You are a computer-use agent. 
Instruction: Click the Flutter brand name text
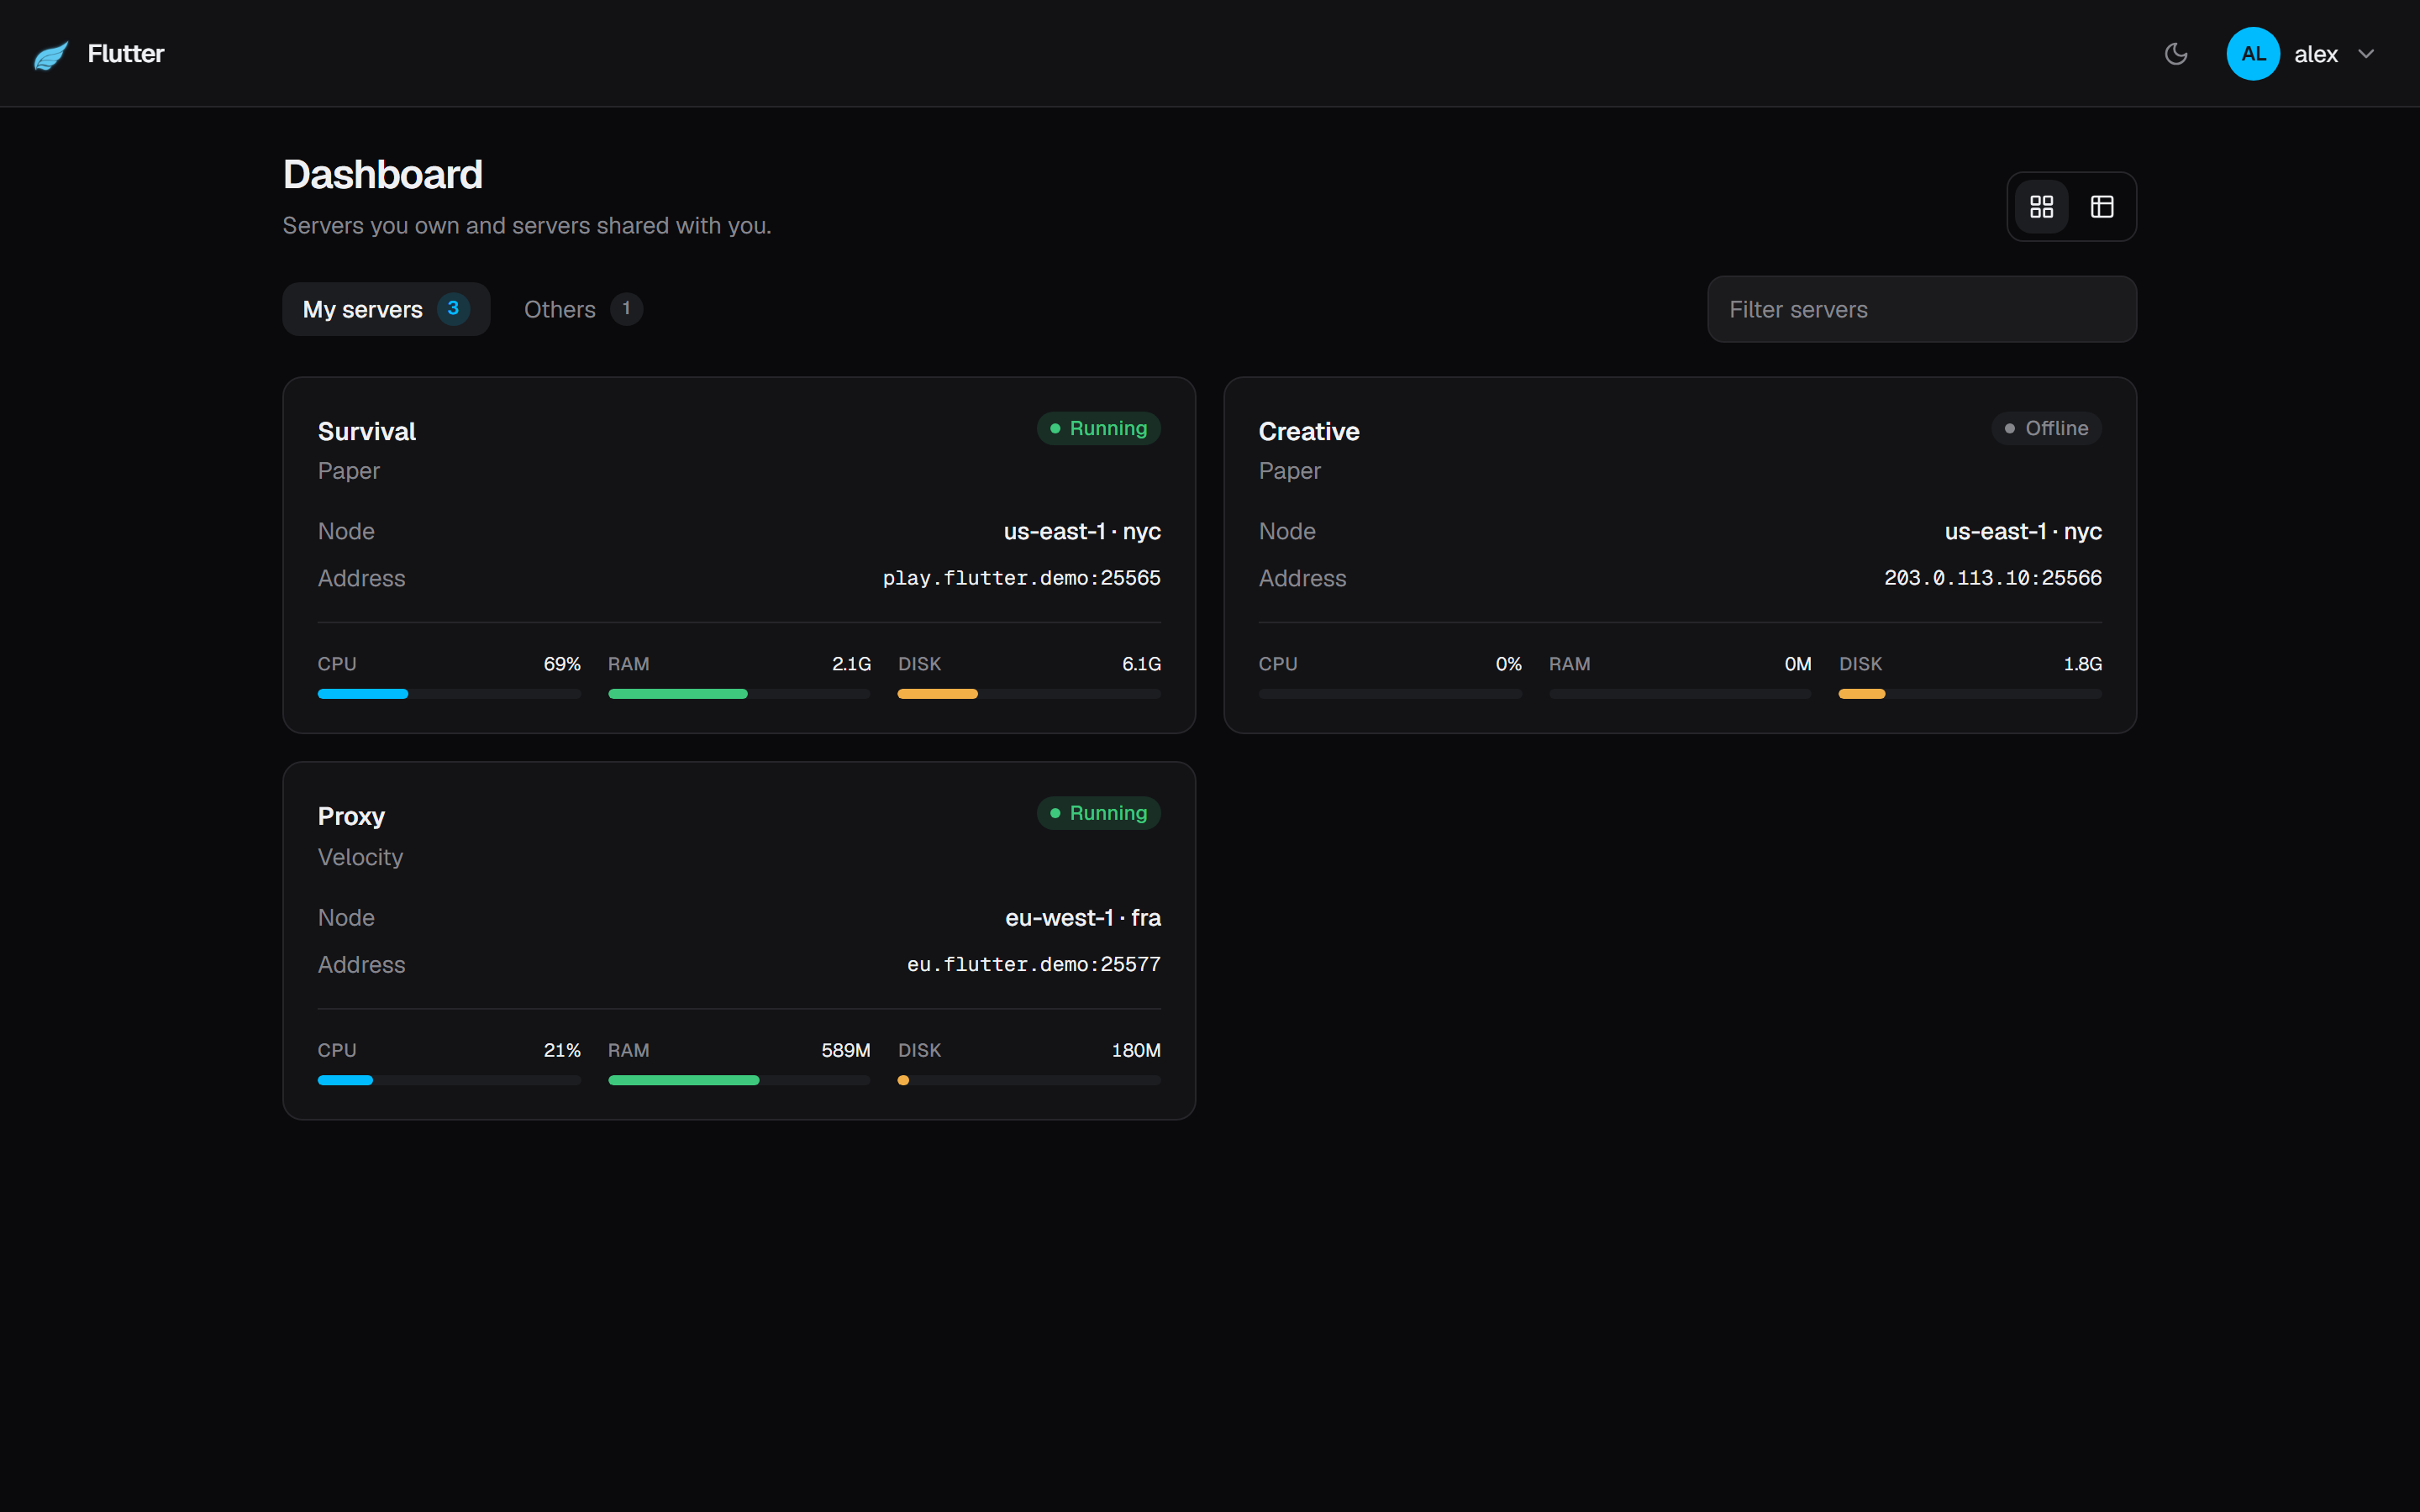pyautogui.click(x=126, y=54)
